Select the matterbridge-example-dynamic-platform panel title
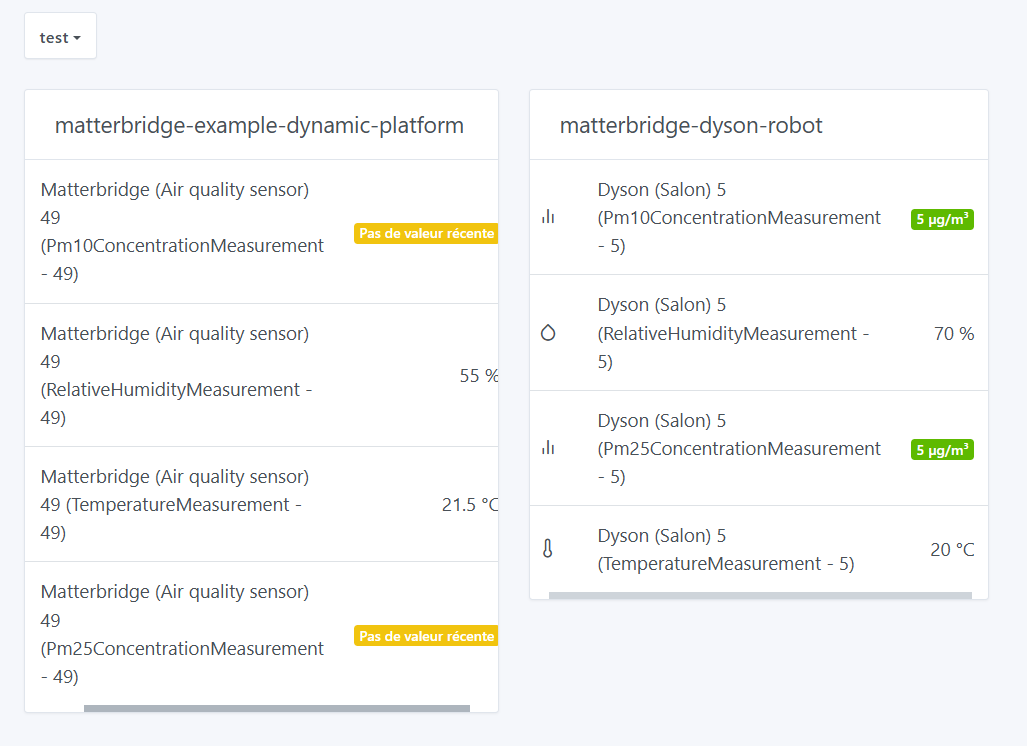This screenshot has width=1027, height=746. pyautogui.click(x=259, y=125)
